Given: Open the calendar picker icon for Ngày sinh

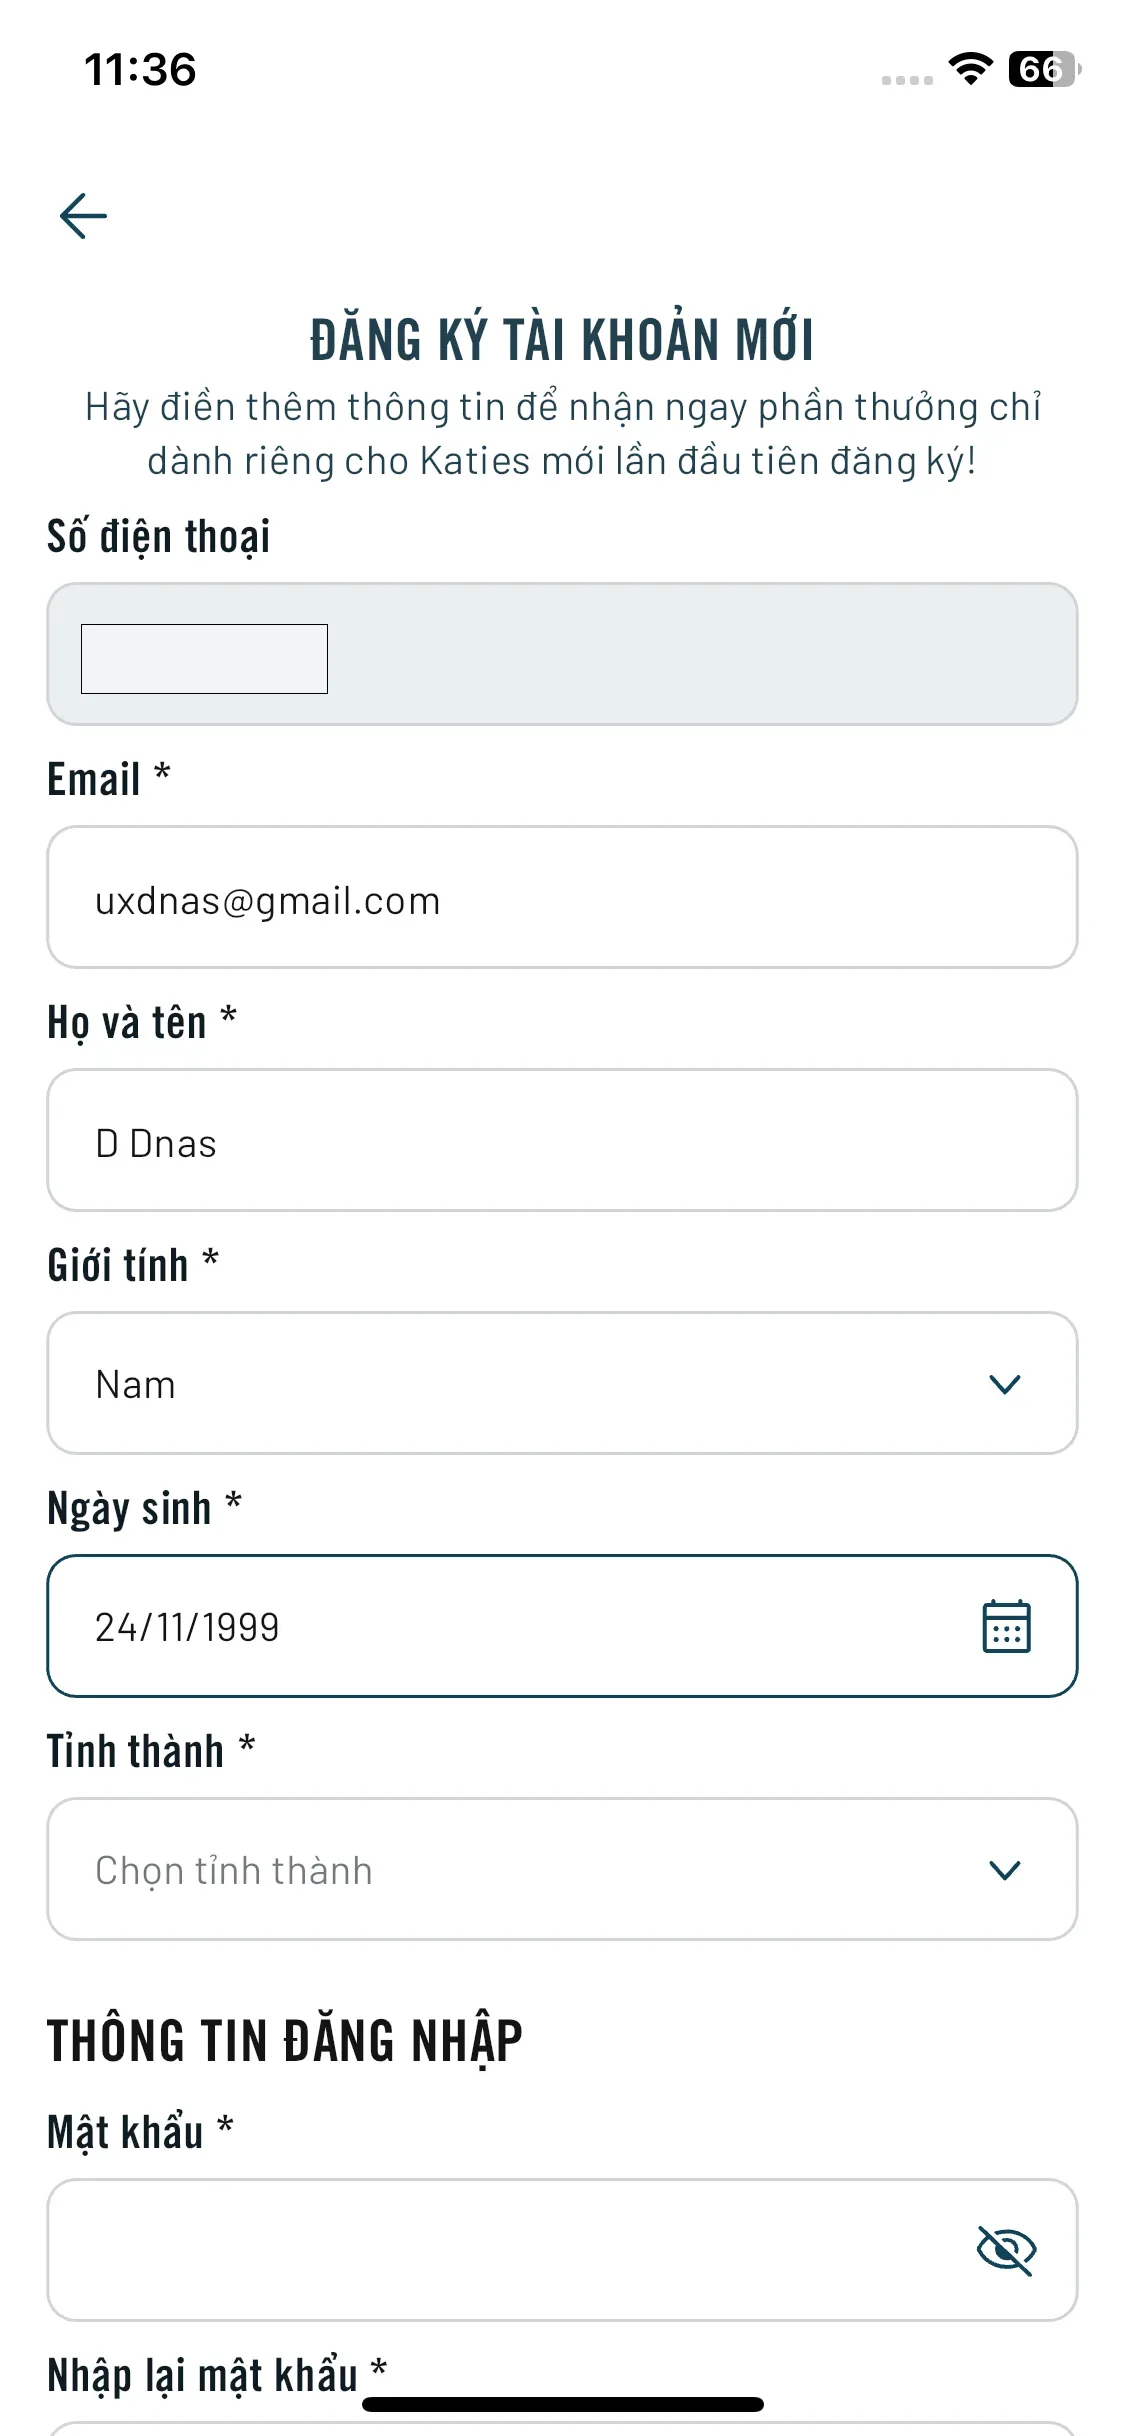Looking at the screenshot, I should pos(1006,1626).
